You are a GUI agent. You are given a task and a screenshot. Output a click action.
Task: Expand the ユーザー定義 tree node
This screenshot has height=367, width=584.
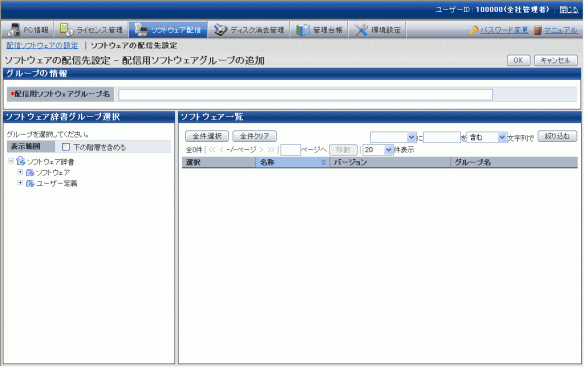tap(20, 183)
